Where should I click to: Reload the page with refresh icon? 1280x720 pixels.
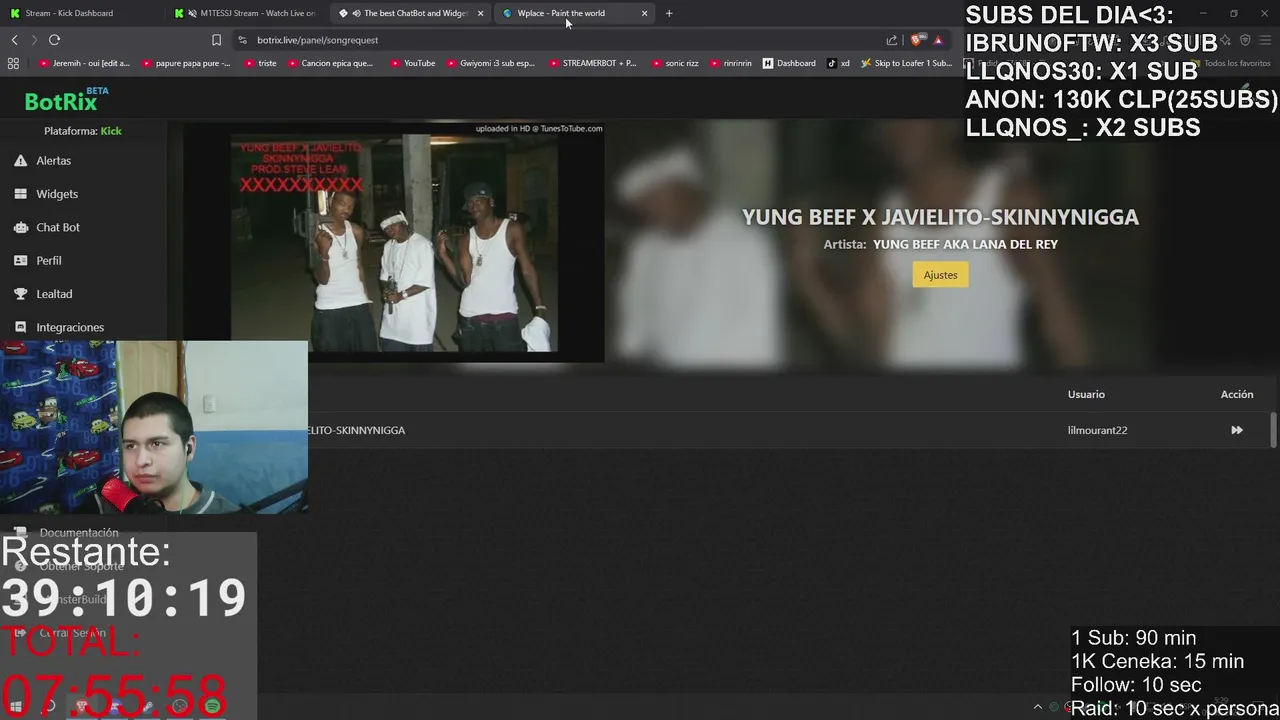point(54,40)
